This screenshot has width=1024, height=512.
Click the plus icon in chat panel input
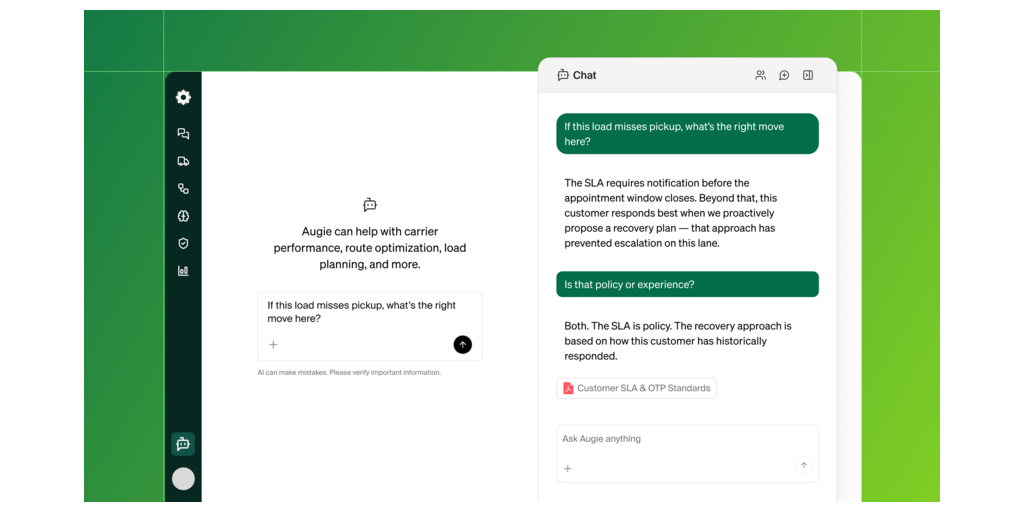tap(567, 468)
